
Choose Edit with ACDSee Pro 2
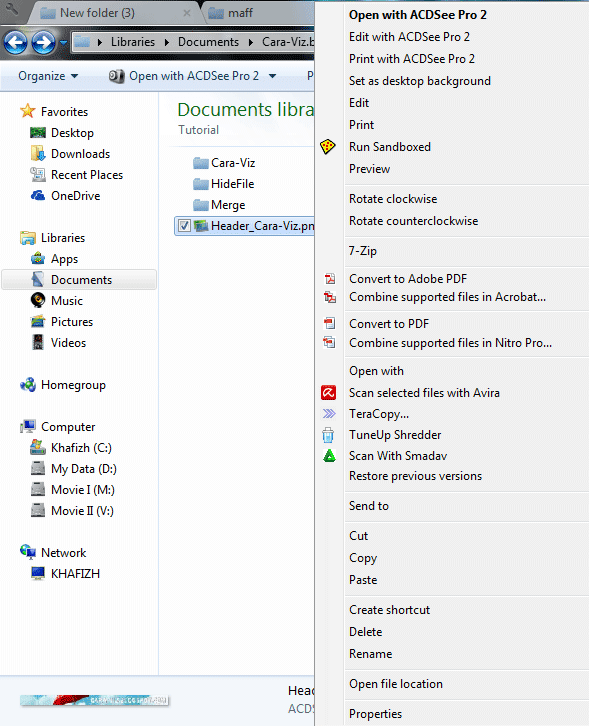tap(409, 37)
